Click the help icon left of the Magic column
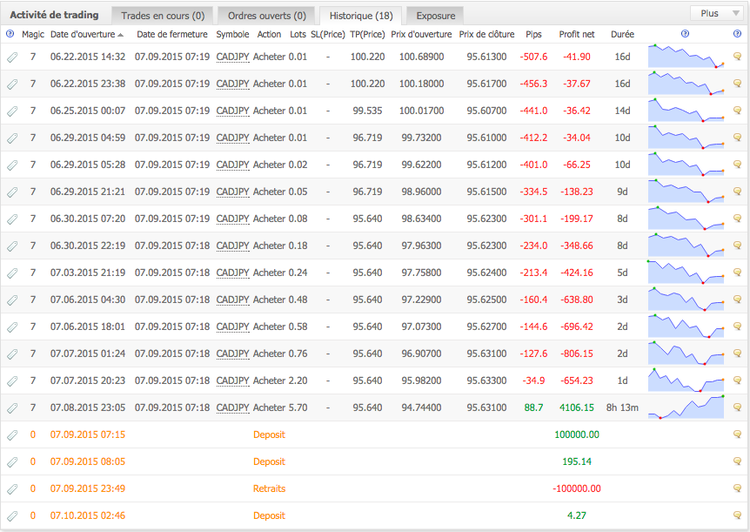The height and width of the screenshot is (532, 750). (10, 34)
